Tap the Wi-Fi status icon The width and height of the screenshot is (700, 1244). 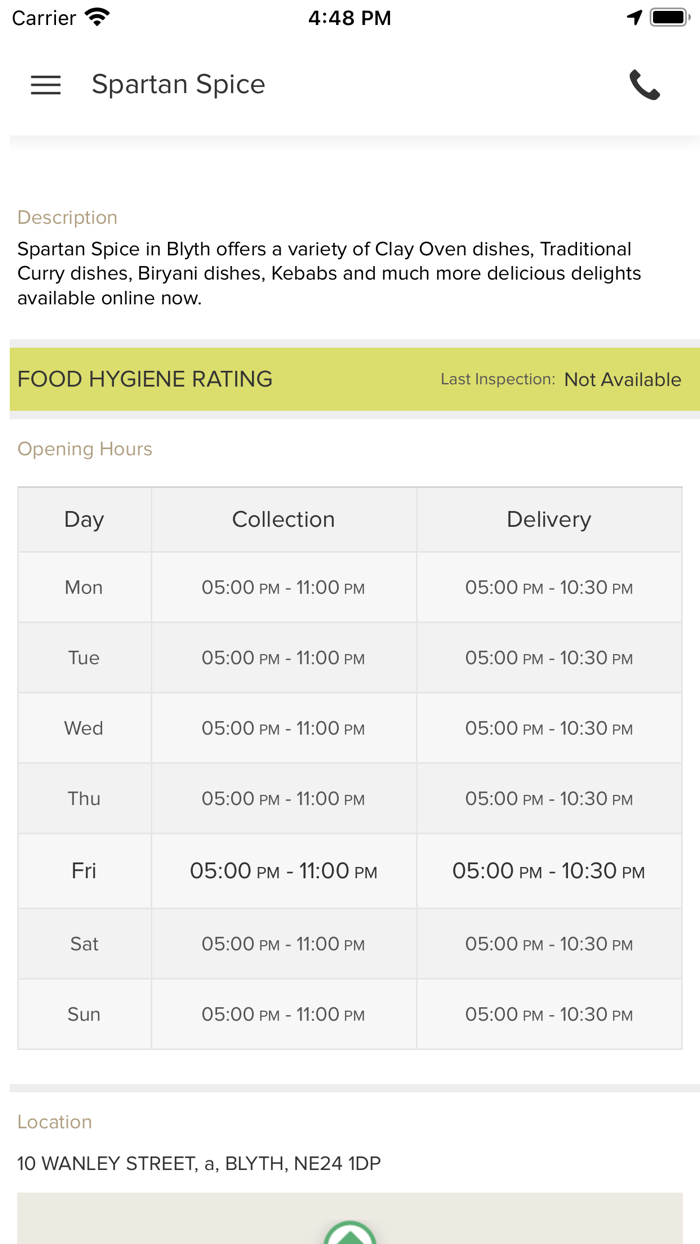[97, 18]
